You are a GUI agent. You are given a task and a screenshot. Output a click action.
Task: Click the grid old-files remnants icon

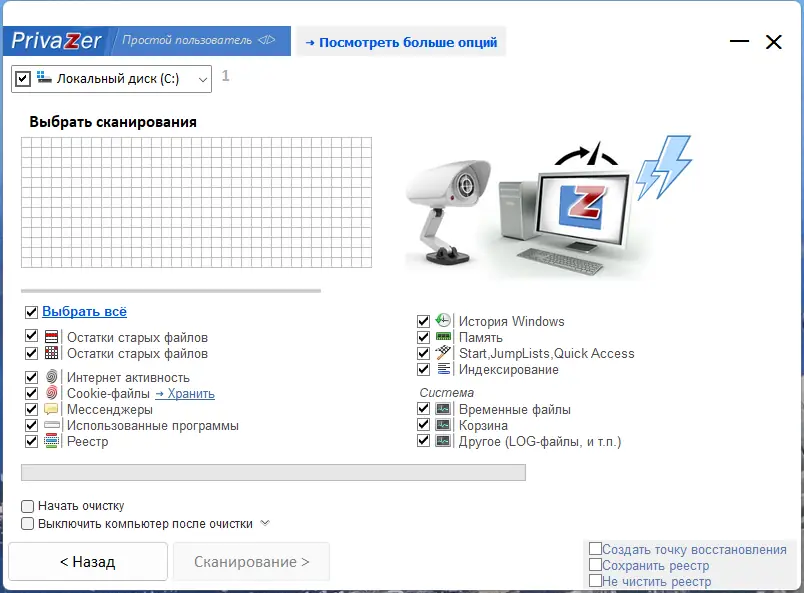coord(51,353)
